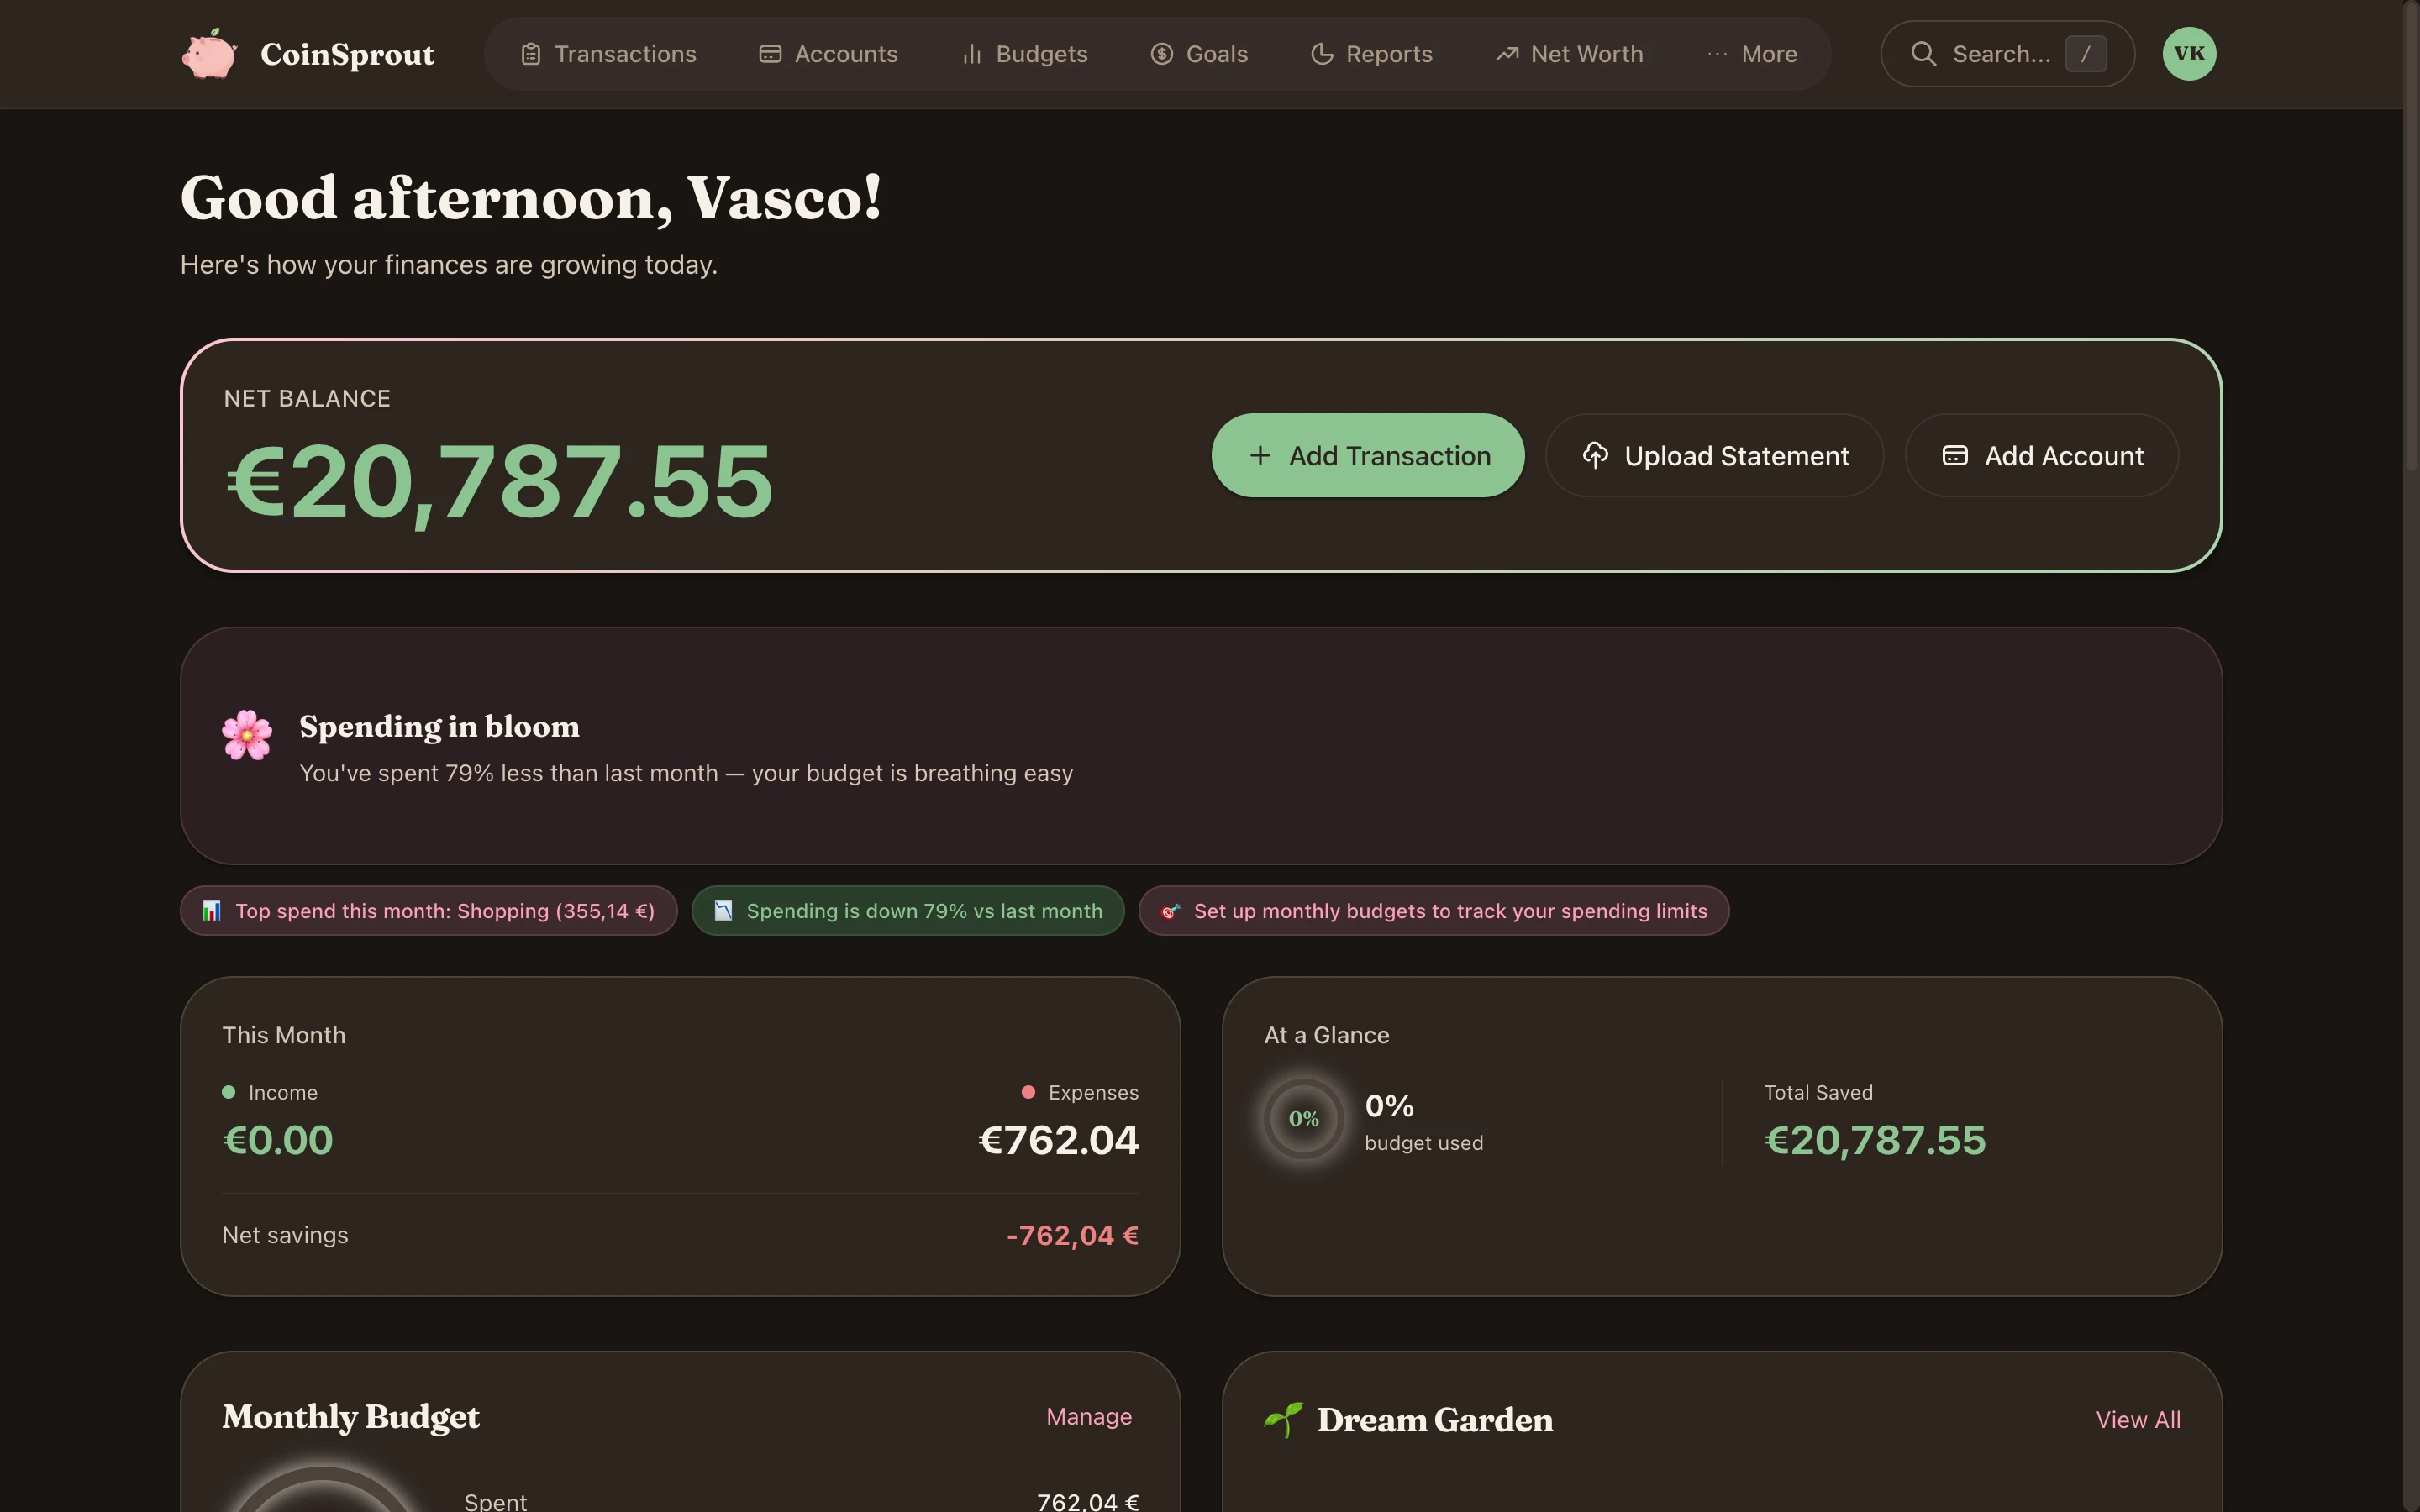Image resolution: width=2420 pixels, height=1512 pixels.
Task: Open Reports via the moon icon
Action: [1322, 53]
